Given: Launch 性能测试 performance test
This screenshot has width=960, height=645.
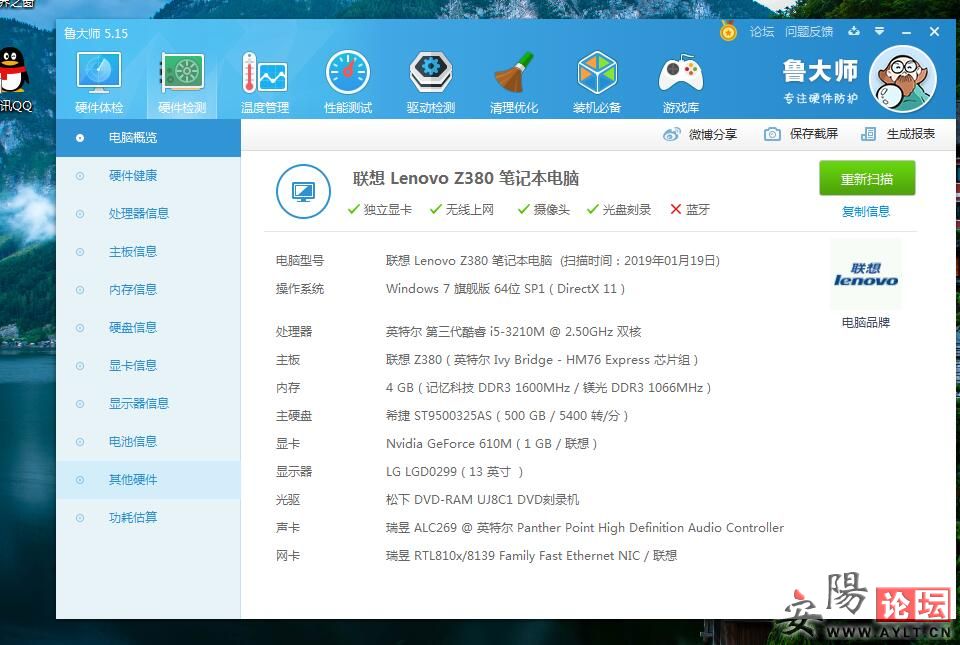Looking at the screenshot, I should [x=348, y=83].
